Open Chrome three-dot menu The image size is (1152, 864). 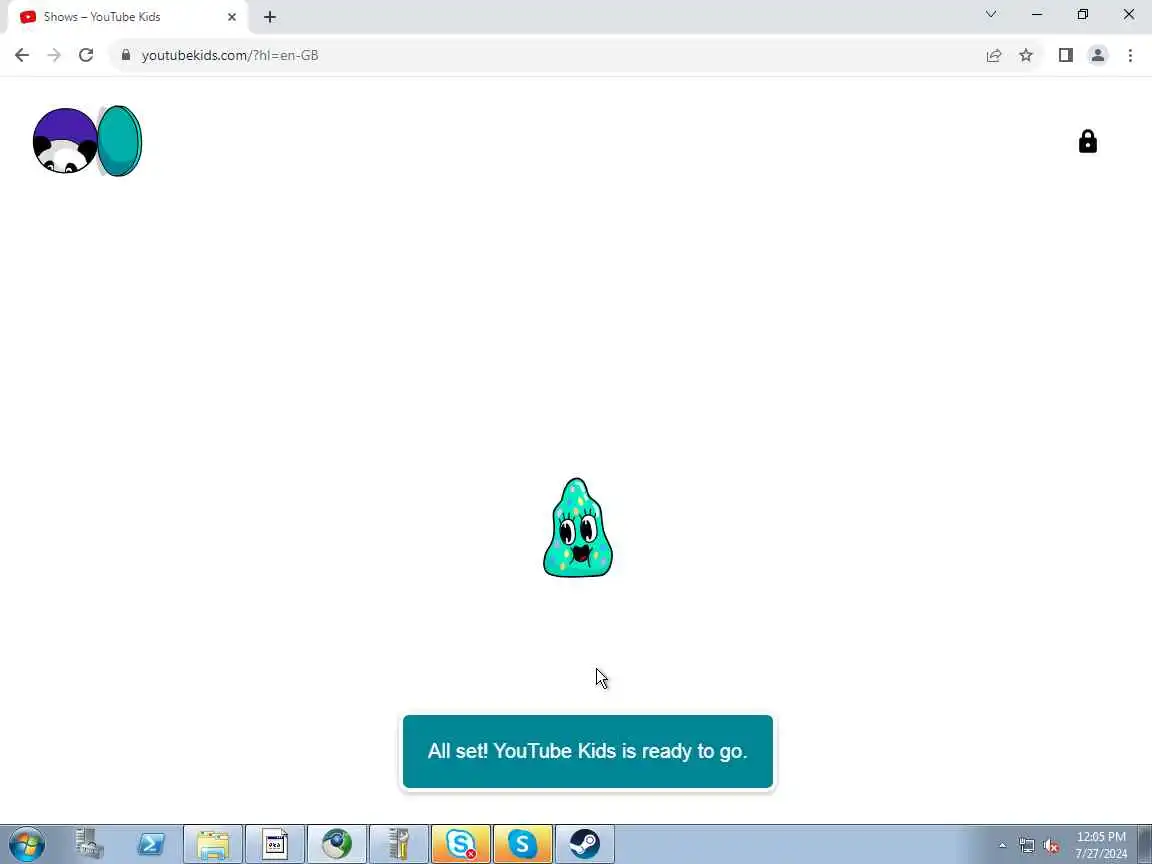1130,55
